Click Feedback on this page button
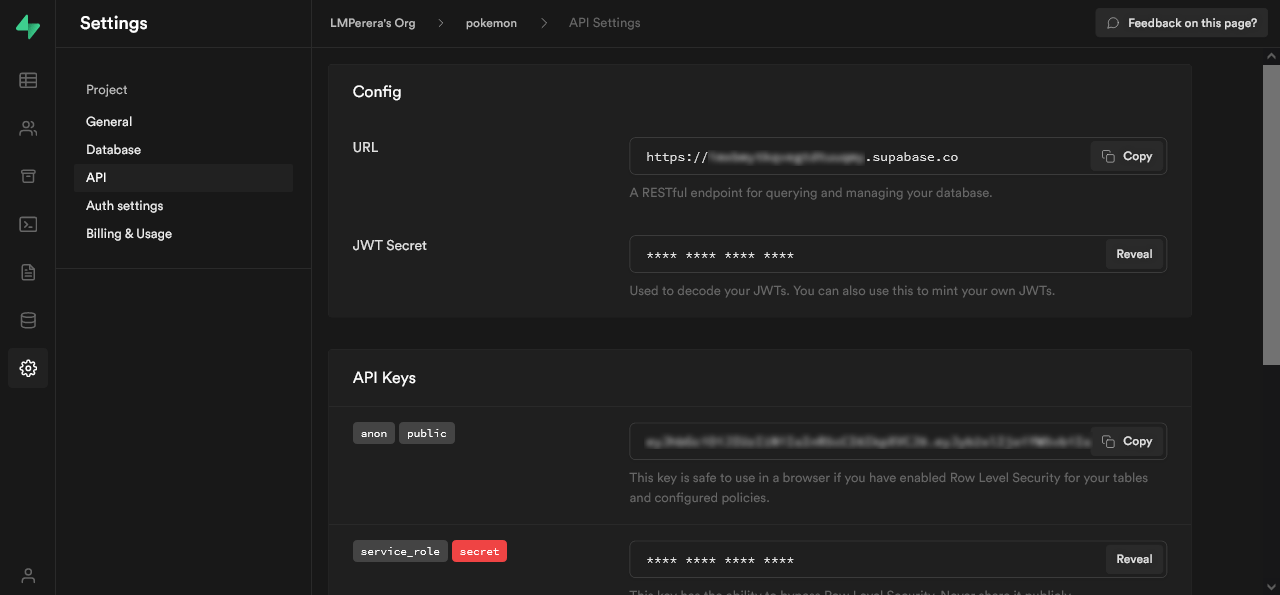 (x=1182, y=23)
